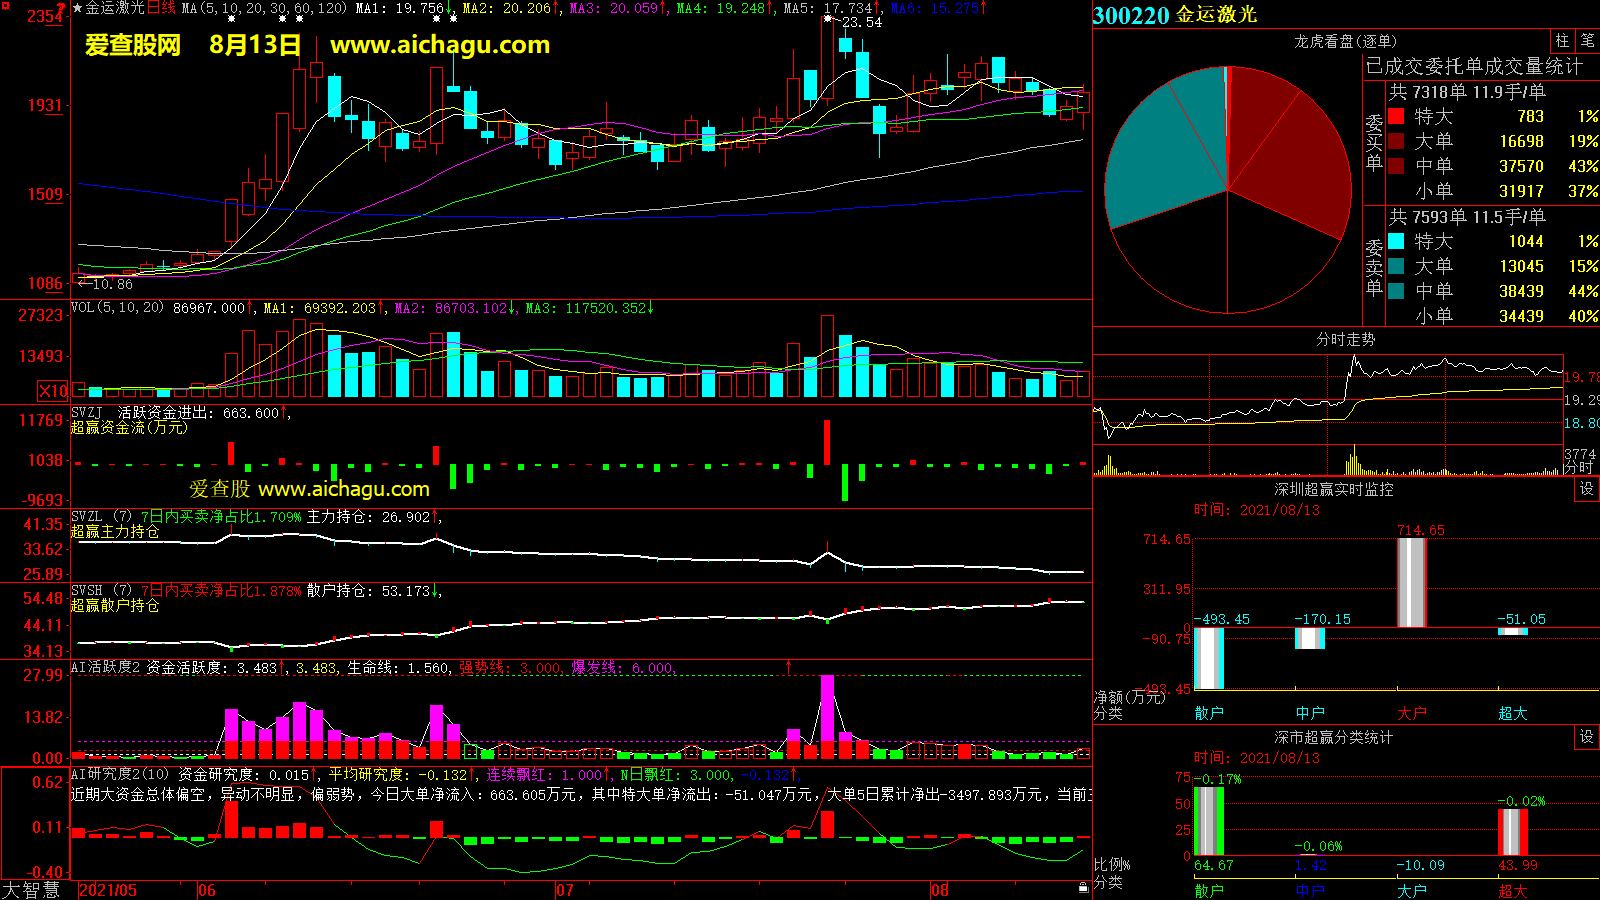Click the 07 month marker on timeline
This screenshot has width=1600, height=900.
[565, 890]
